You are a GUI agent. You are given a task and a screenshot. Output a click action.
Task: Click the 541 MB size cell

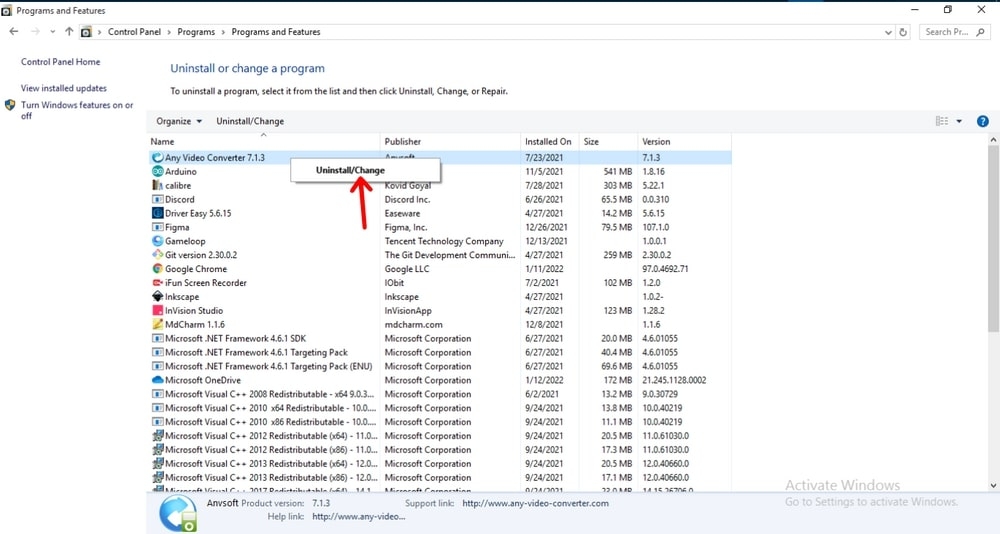pyautogui.click(x=617, y=172)
